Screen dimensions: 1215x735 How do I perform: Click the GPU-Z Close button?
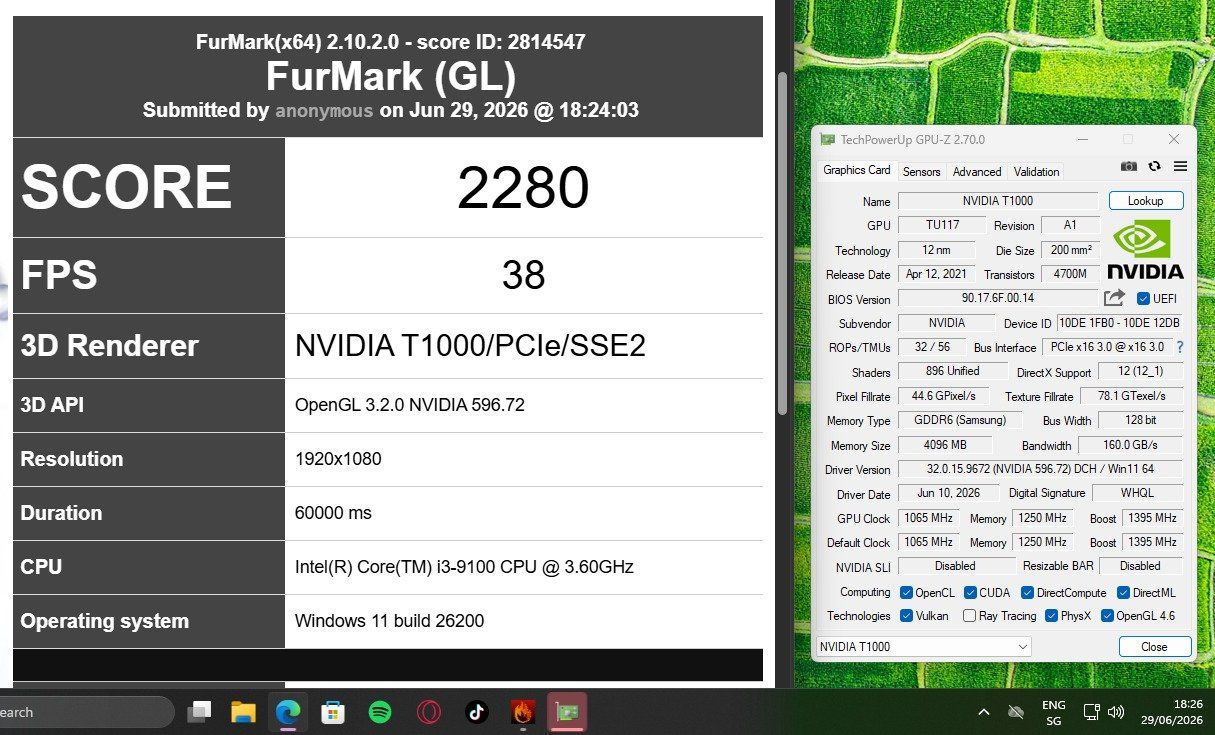(x=1154, y=647)
